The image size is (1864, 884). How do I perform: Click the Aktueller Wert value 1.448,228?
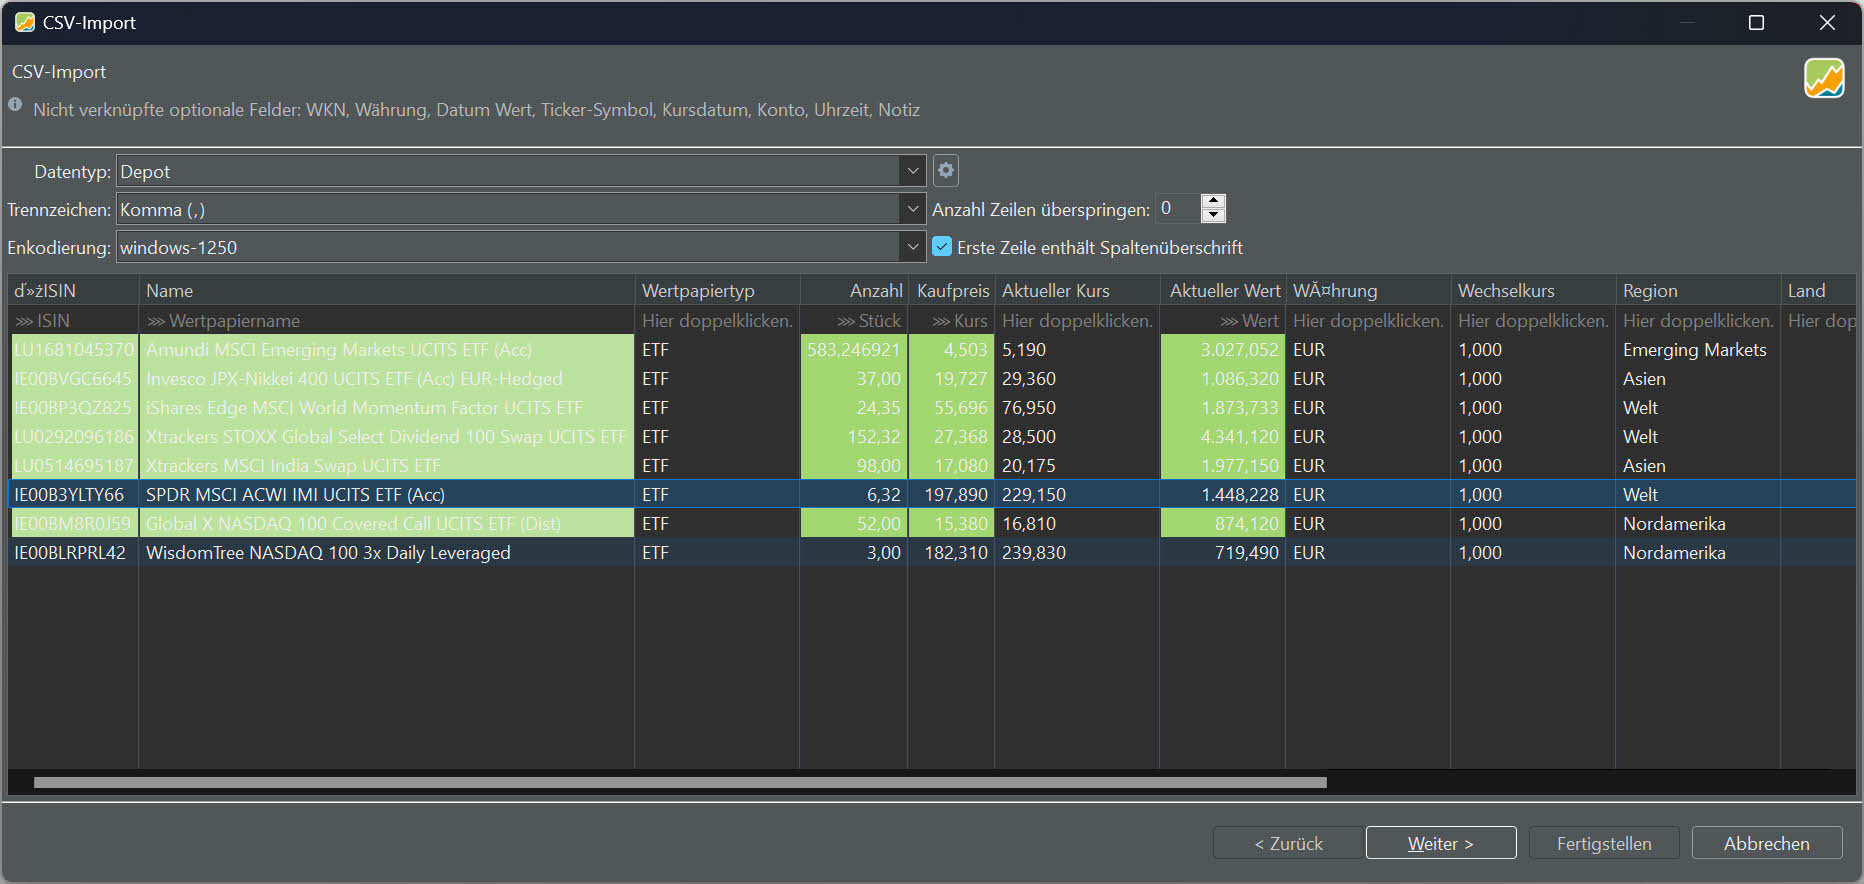click(1223, 494)
